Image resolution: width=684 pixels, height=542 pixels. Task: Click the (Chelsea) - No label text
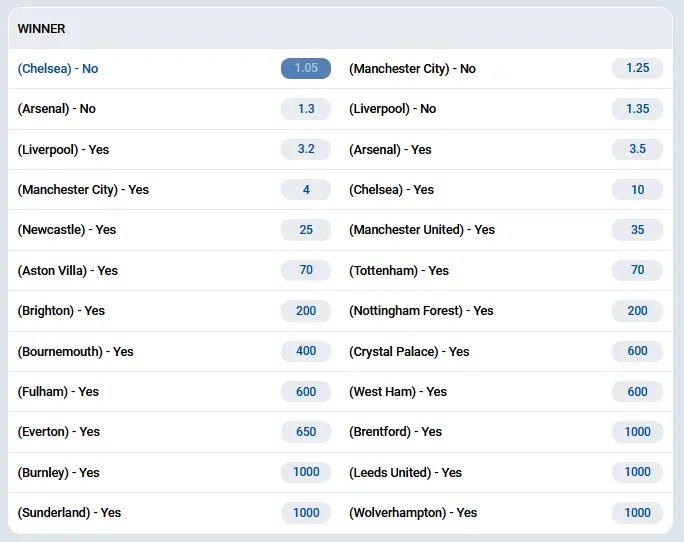coord(58,69)
